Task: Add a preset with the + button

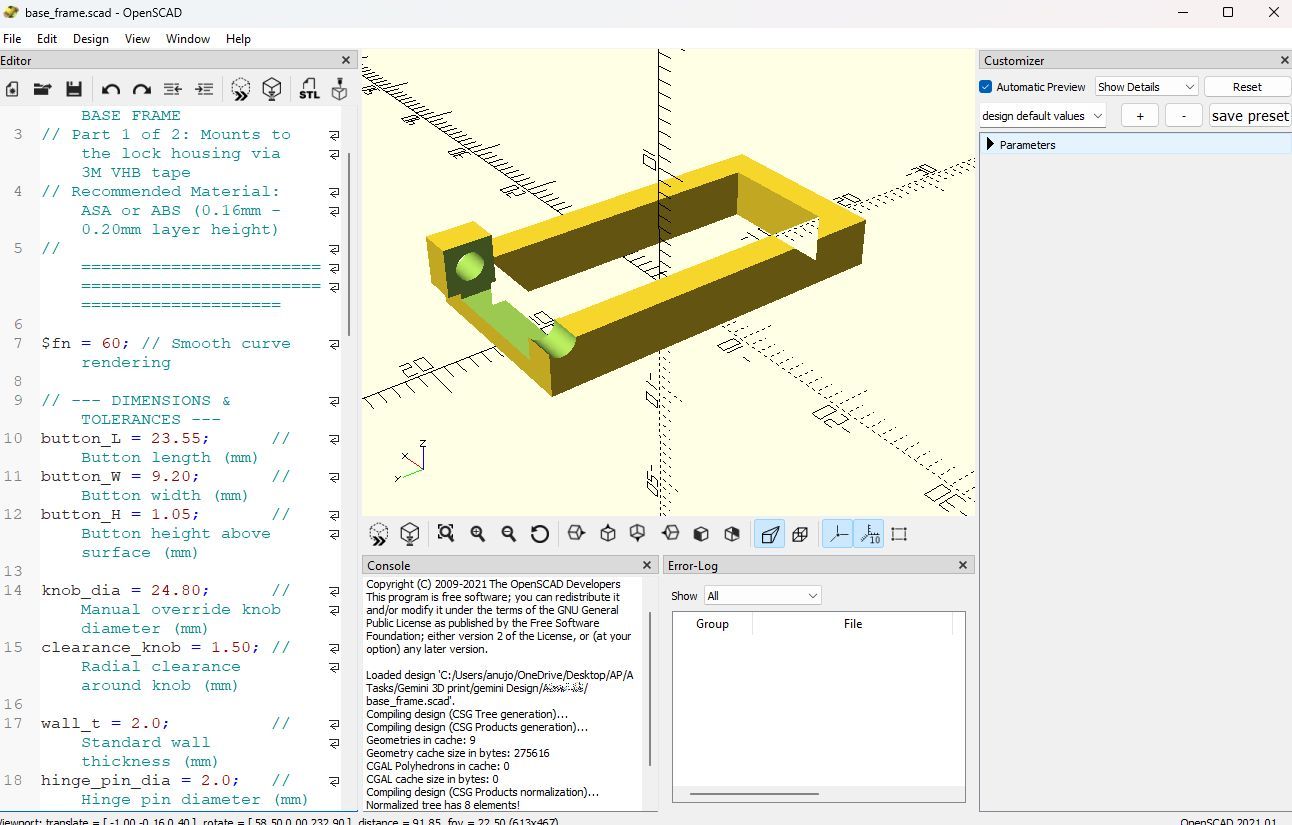Action: 1139,116
